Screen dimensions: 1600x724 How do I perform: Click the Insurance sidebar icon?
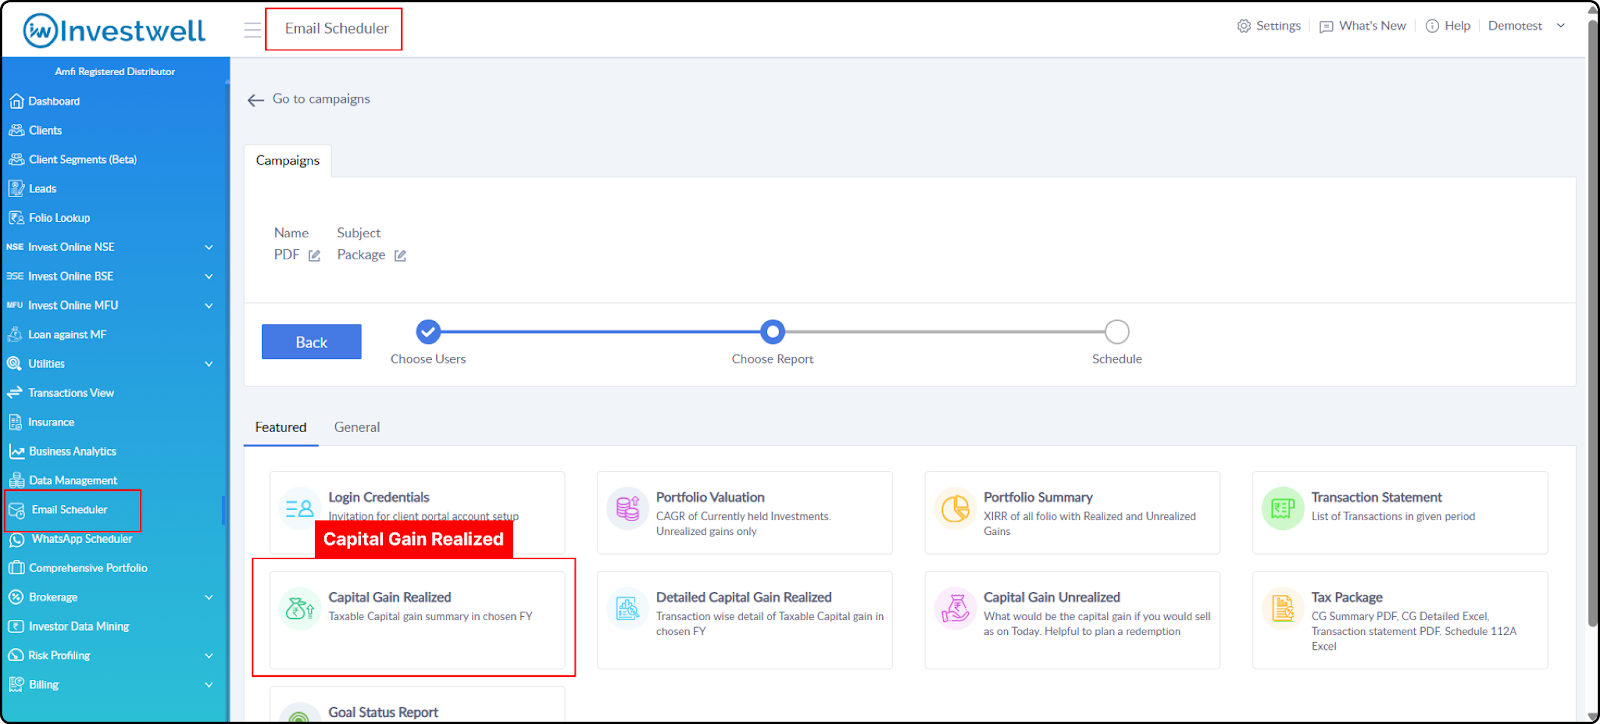[x=15, y=422]
